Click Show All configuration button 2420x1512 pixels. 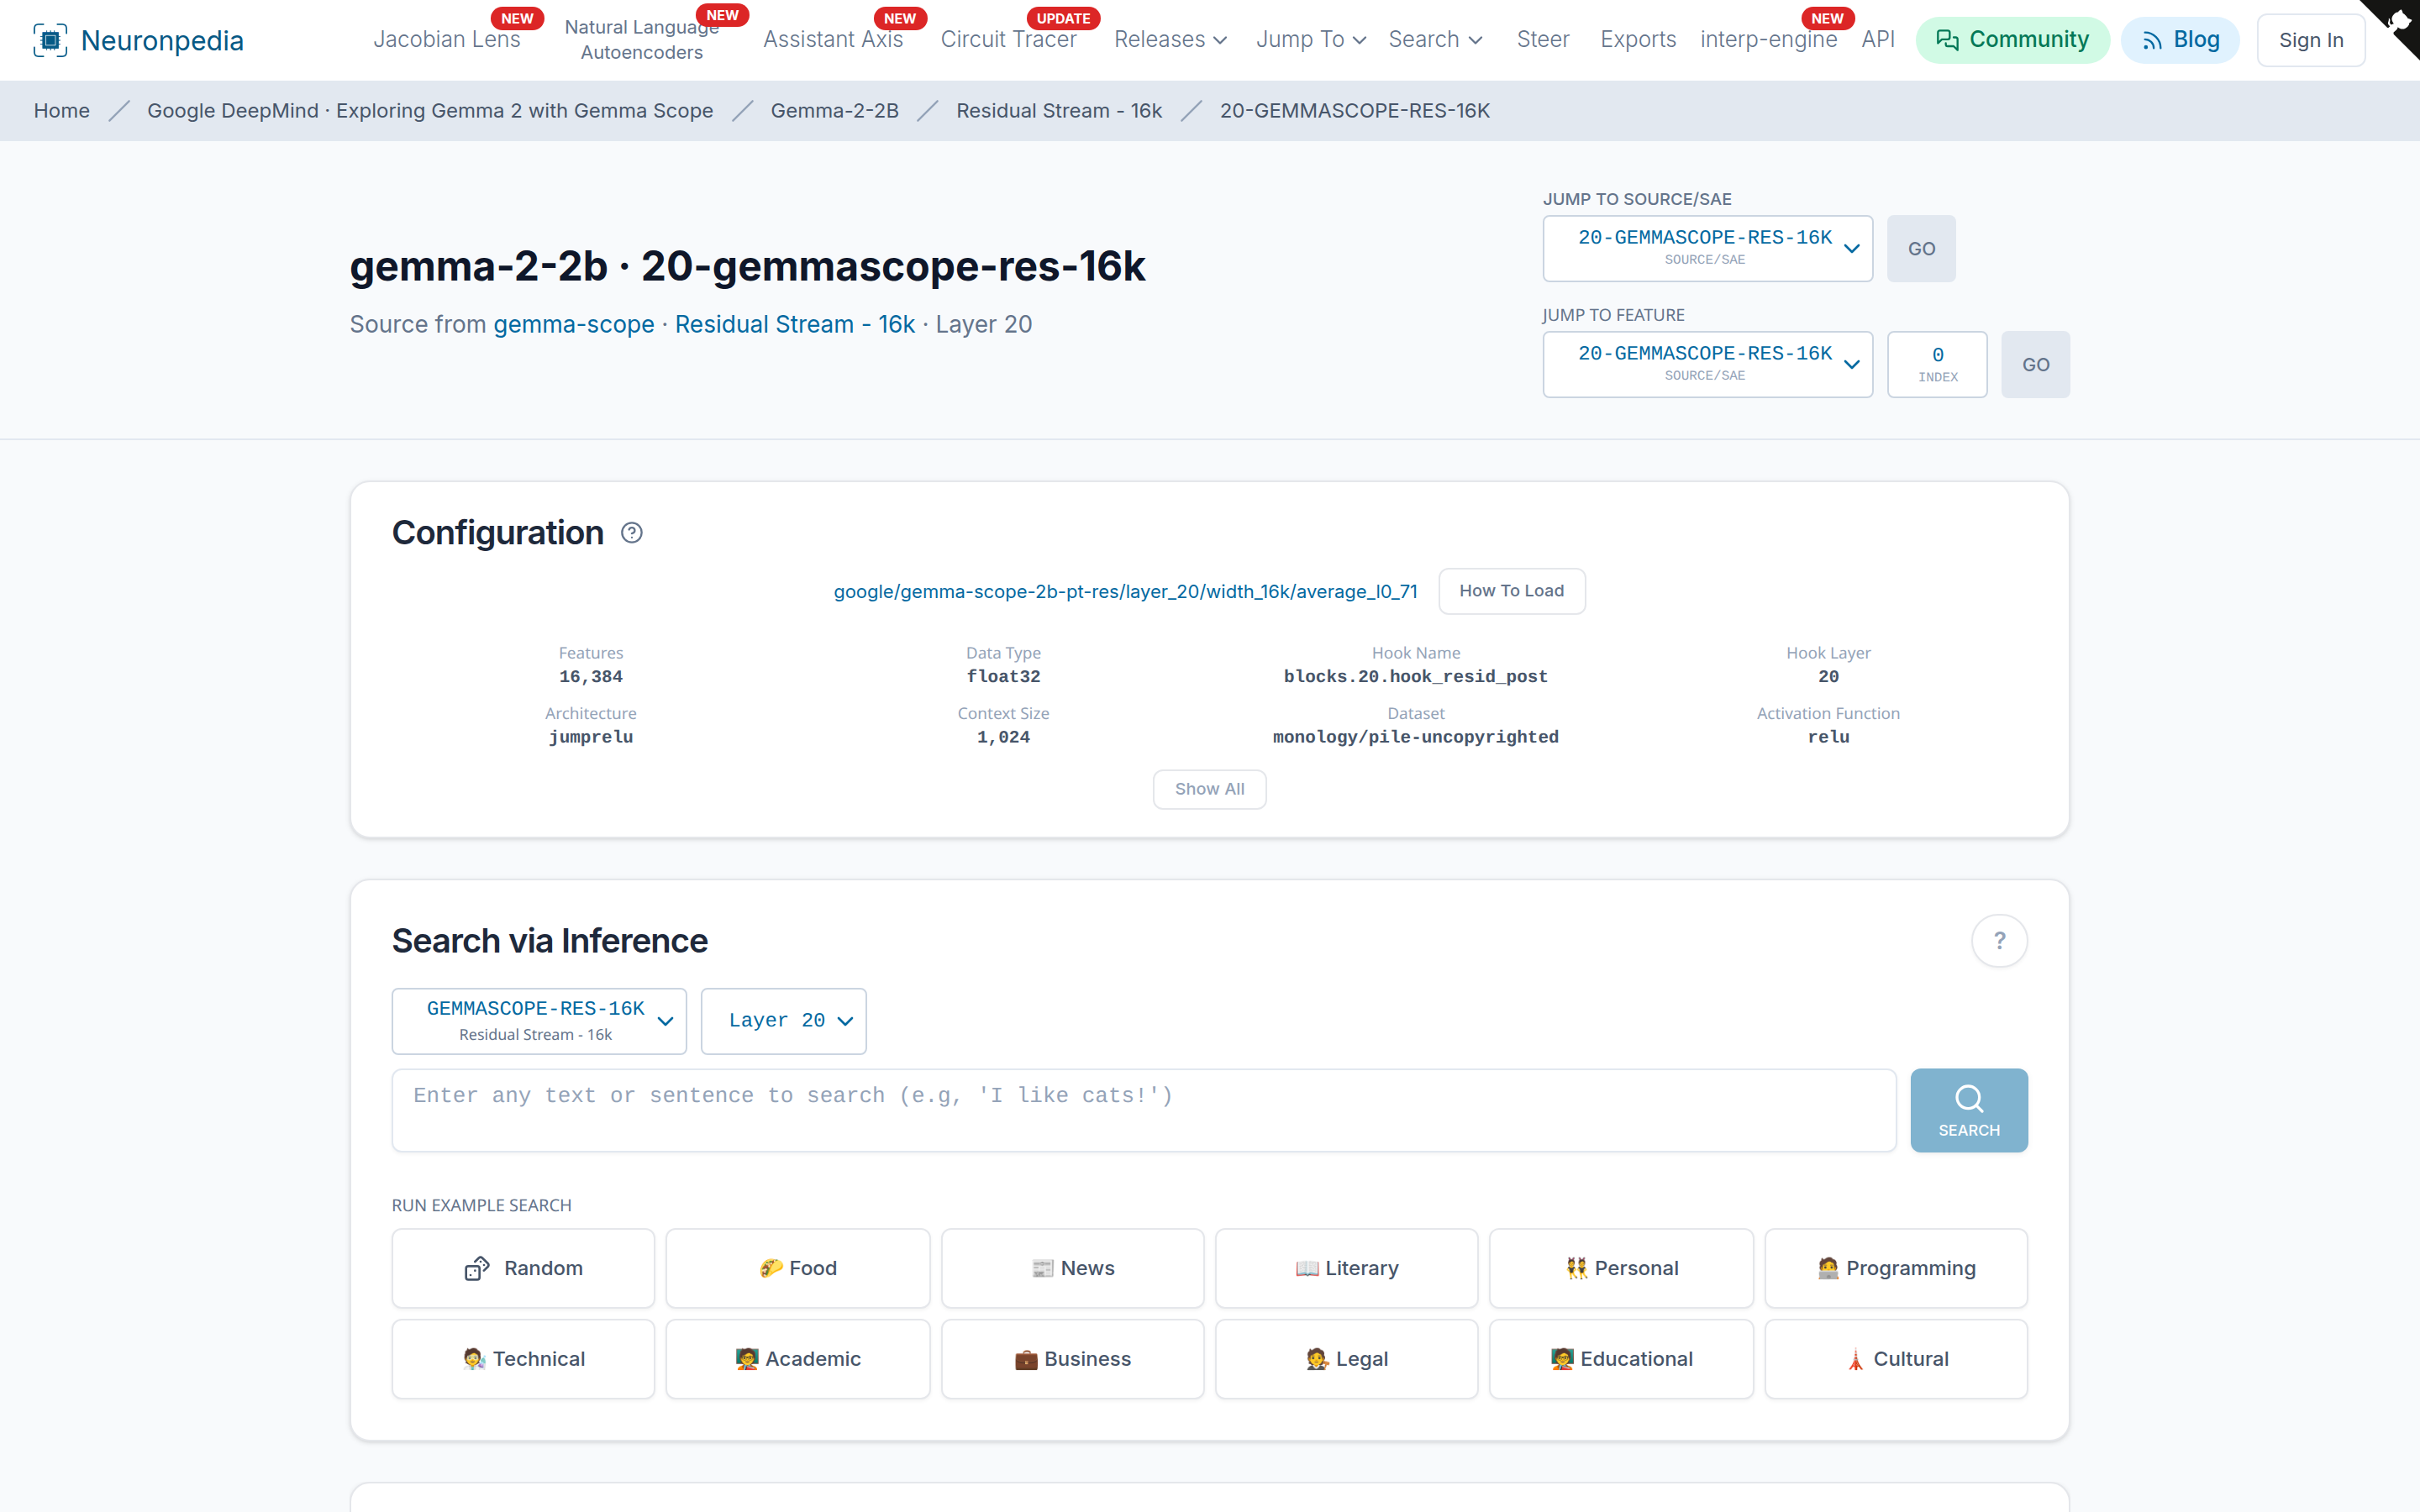(1209, 789)
